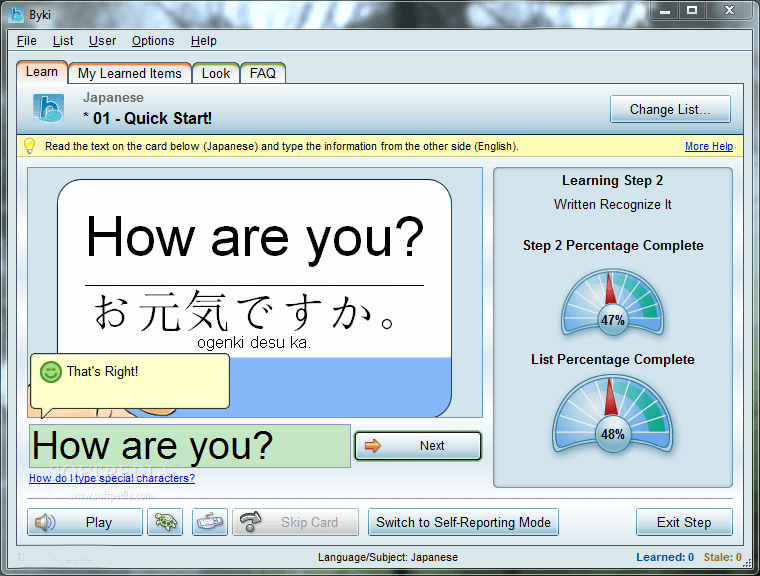Screen dimensions: 760x576
Task: Open the FAQ tab
Action: point(263,73)
